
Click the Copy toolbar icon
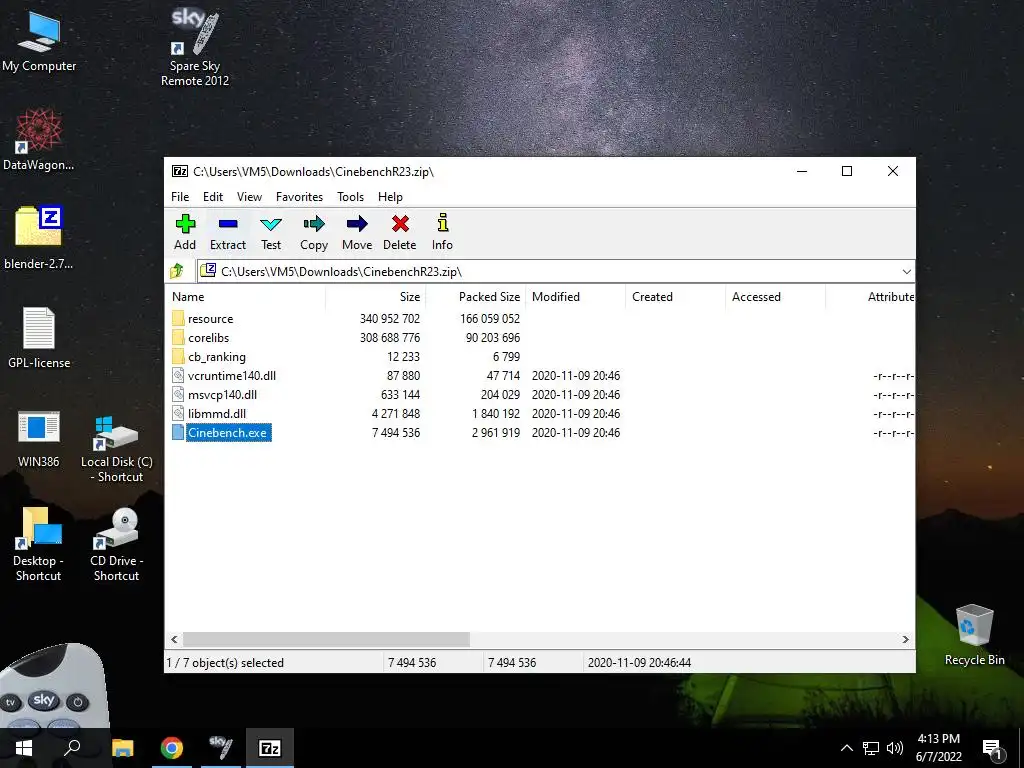click(x=313, y=232)
